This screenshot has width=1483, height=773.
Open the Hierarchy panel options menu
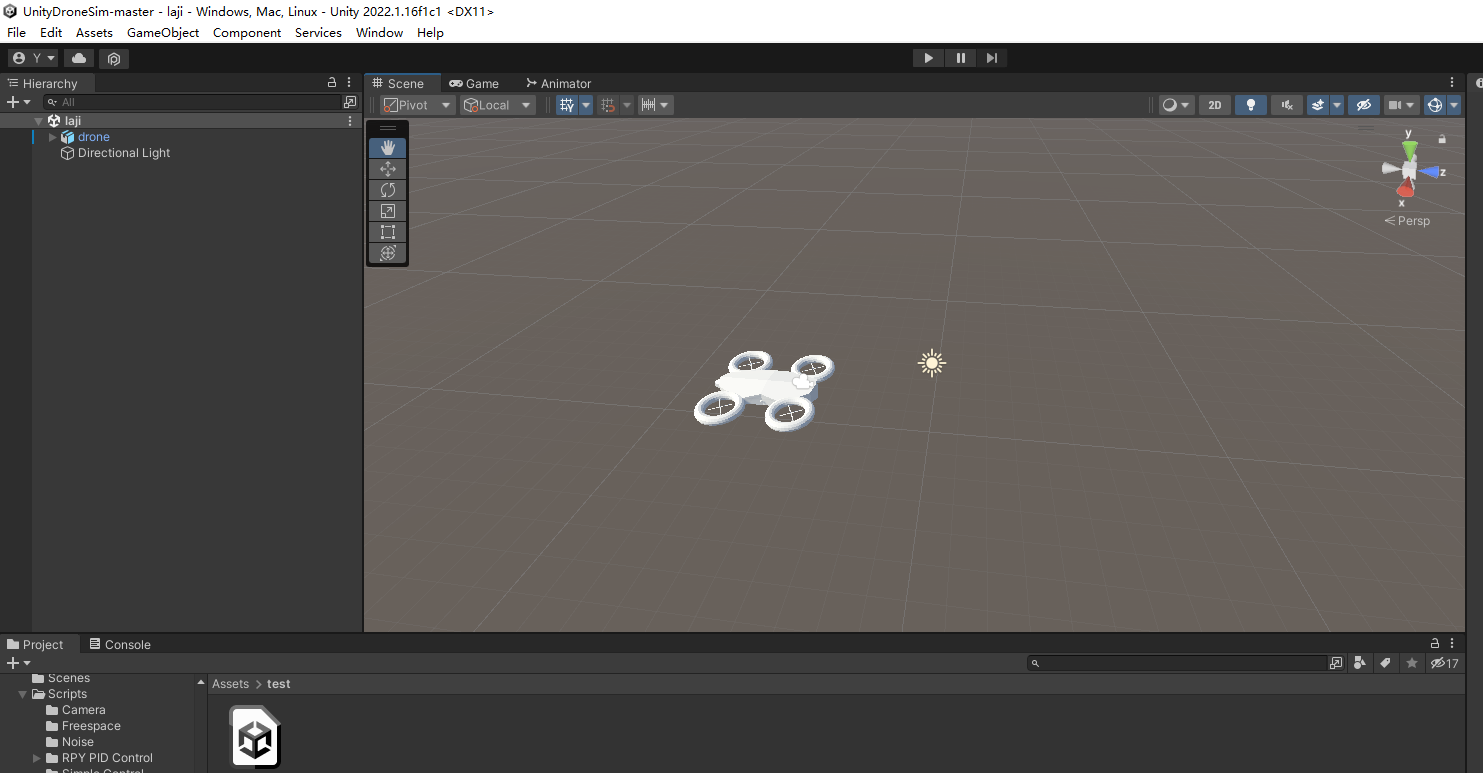pyautogui.click(x=349, y=83)
